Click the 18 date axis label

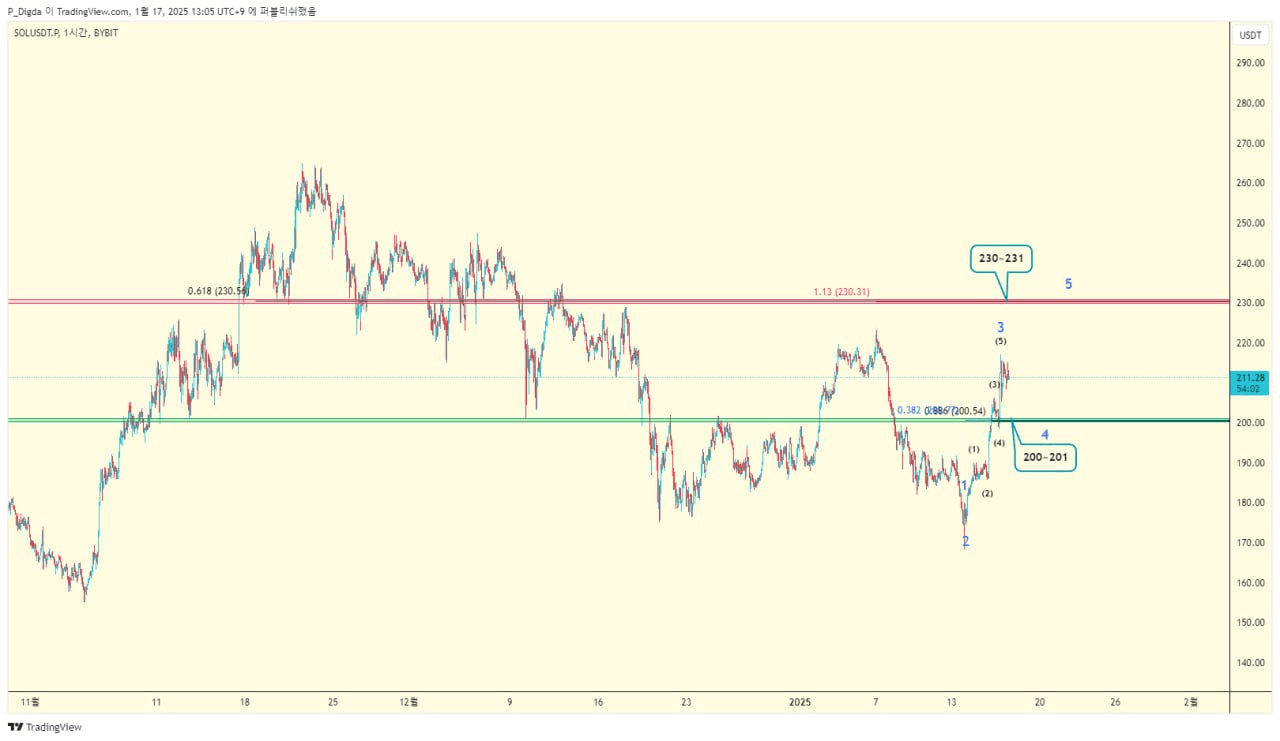244,702
